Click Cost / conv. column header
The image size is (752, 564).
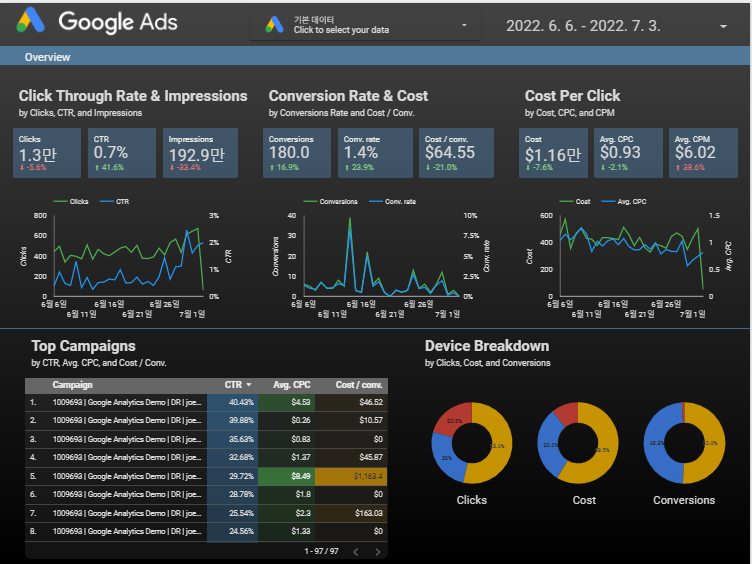(359, 385)
